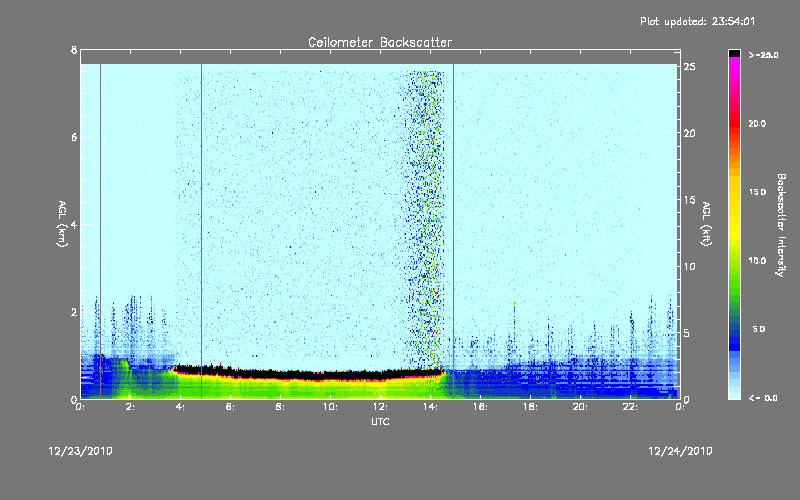Click the vertical gray marker line near 15 UTC

coord(453,231)
